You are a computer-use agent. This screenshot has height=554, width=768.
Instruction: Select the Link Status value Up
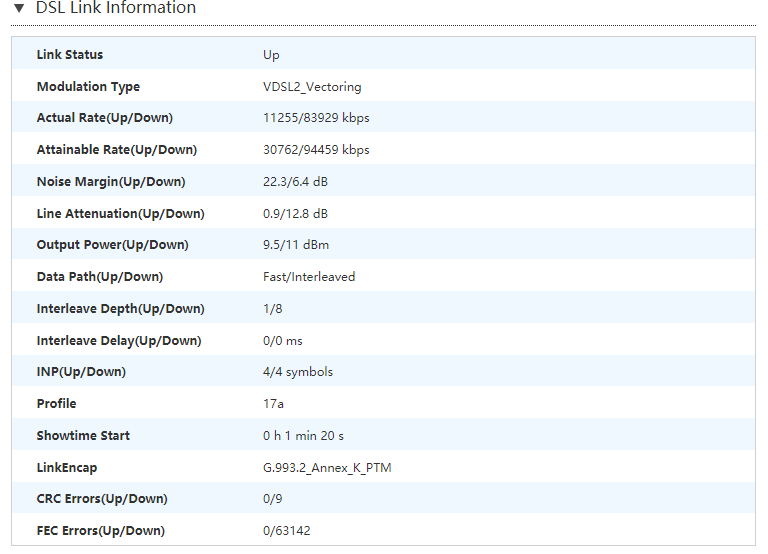271,55
